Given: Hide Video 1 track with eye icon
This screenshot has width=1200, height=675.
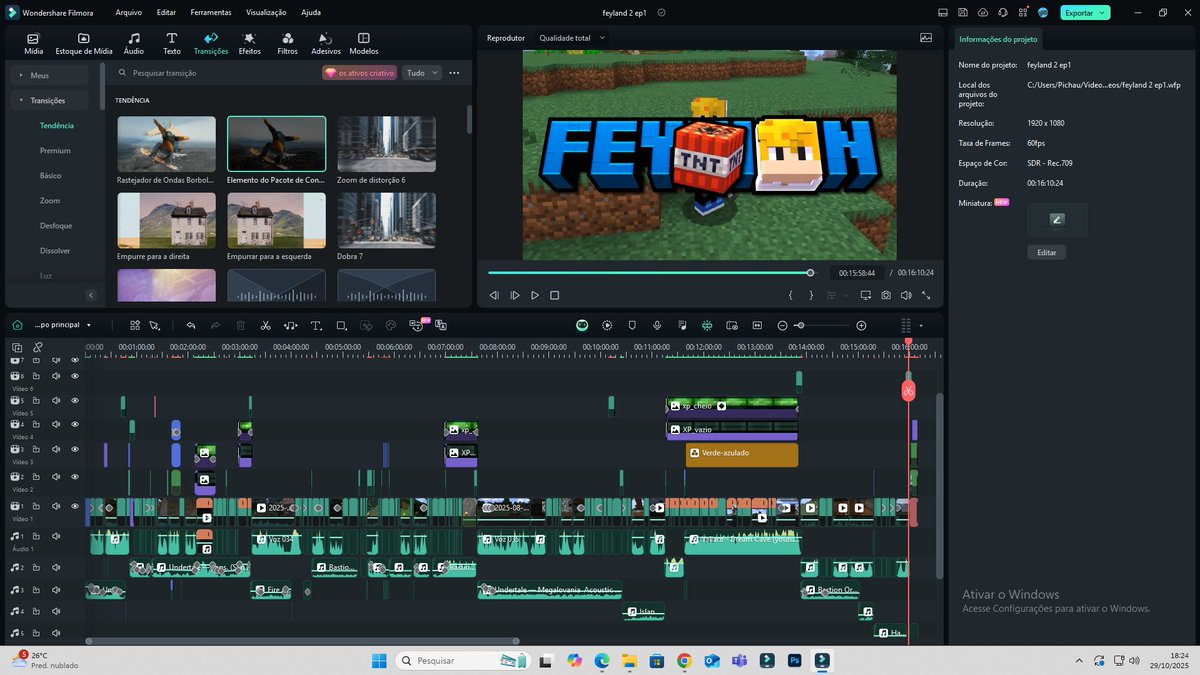Looking at the screenshot, I should 74,506.
